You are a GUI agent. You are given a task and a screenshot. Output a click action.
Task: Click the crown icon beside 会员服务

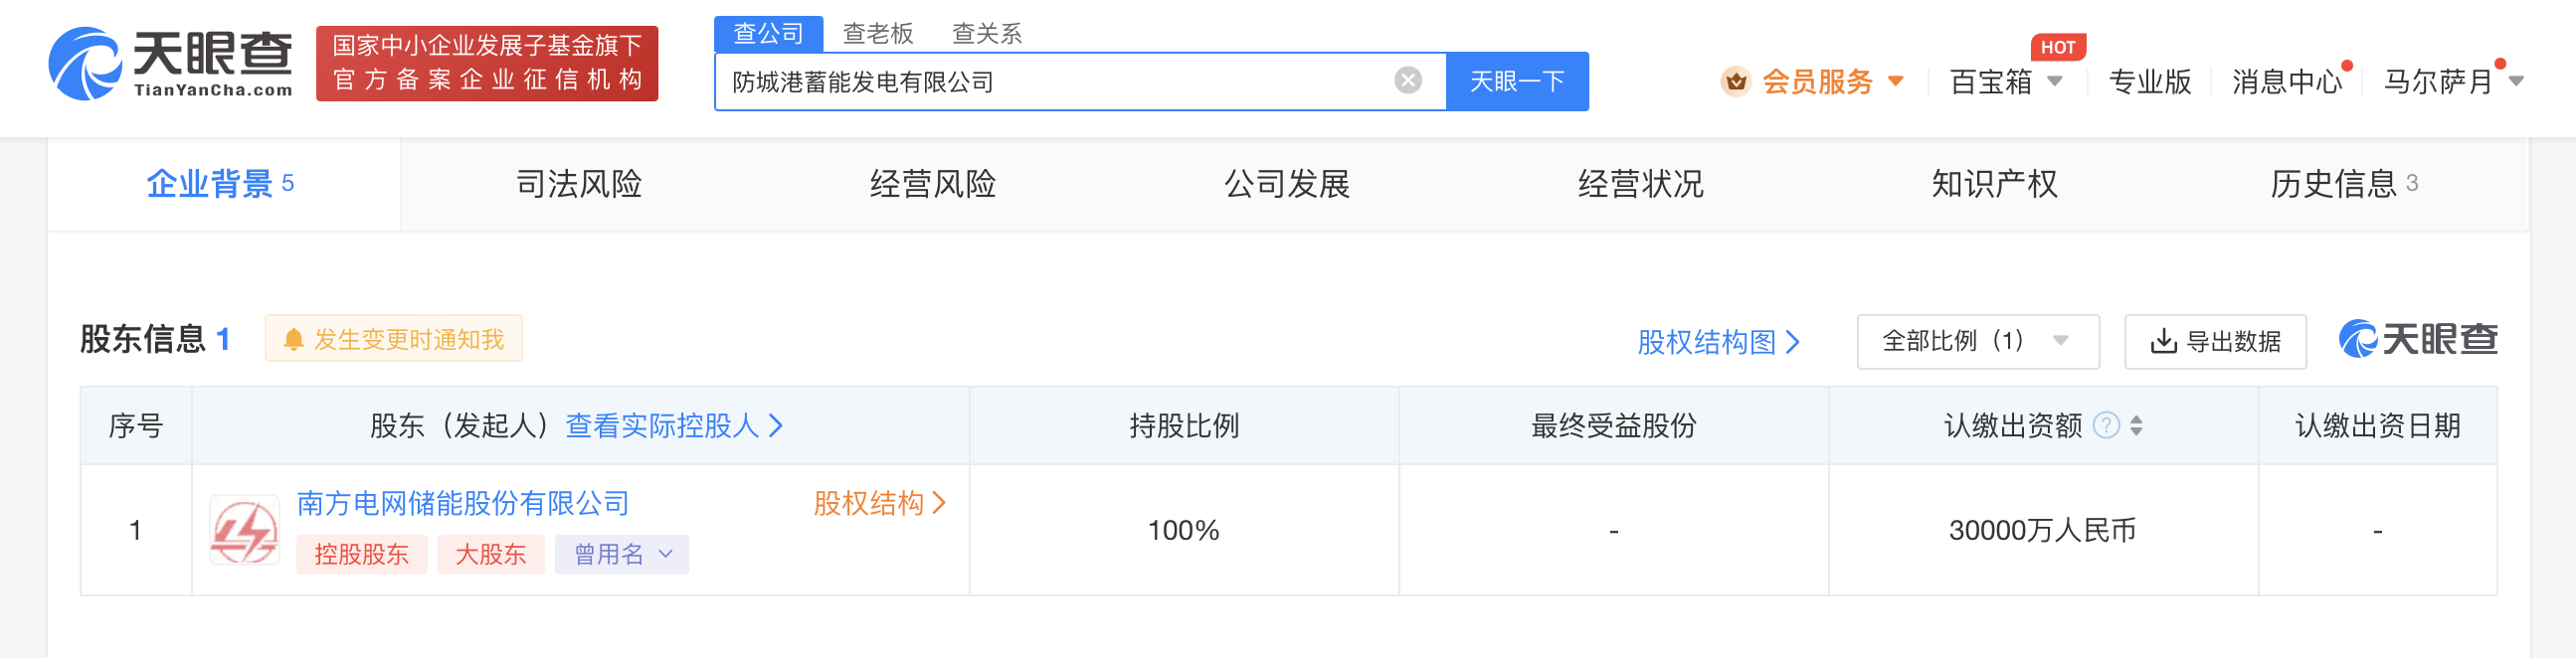[1736, 81]
